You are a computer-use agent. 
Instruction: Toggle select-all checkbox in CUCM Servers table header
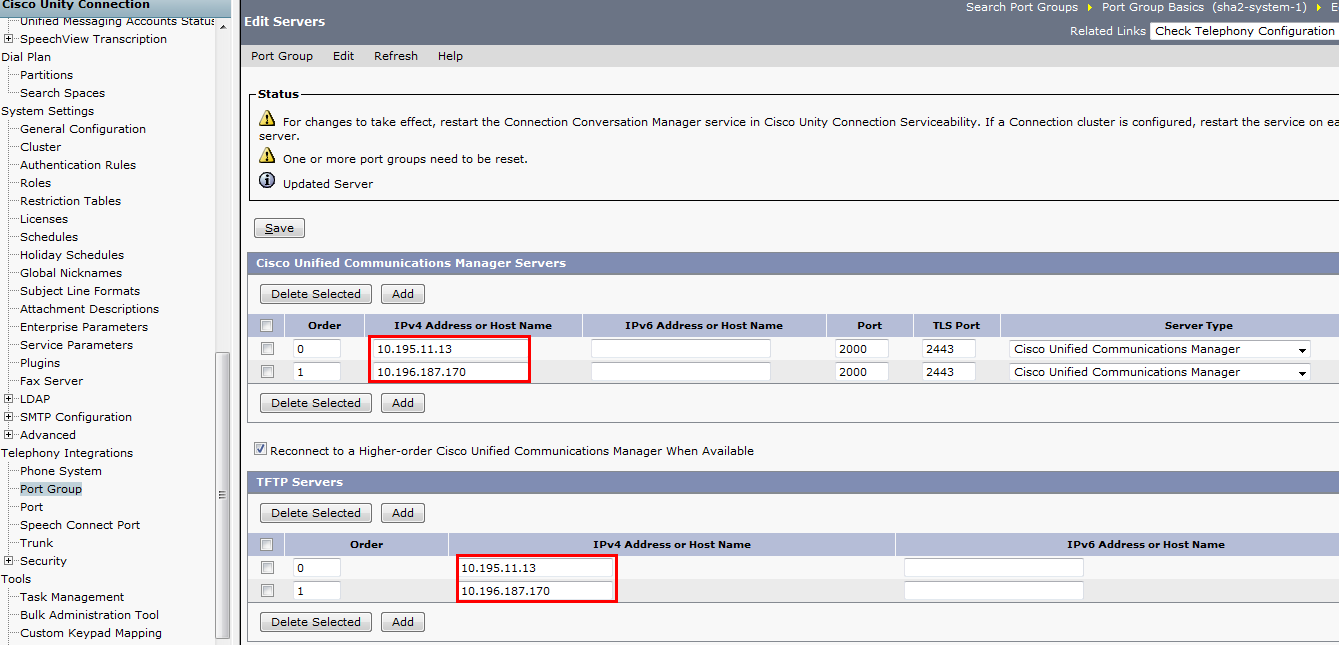pos(266,326)
